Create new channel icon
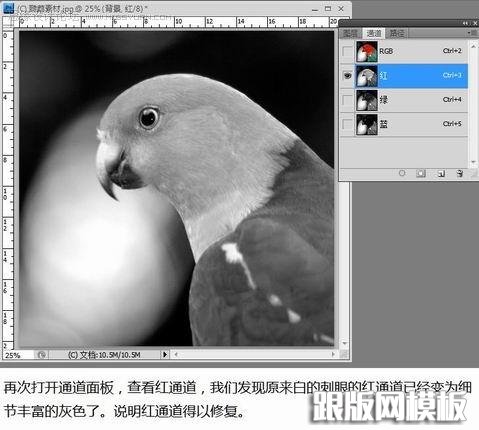 [441, 173]
